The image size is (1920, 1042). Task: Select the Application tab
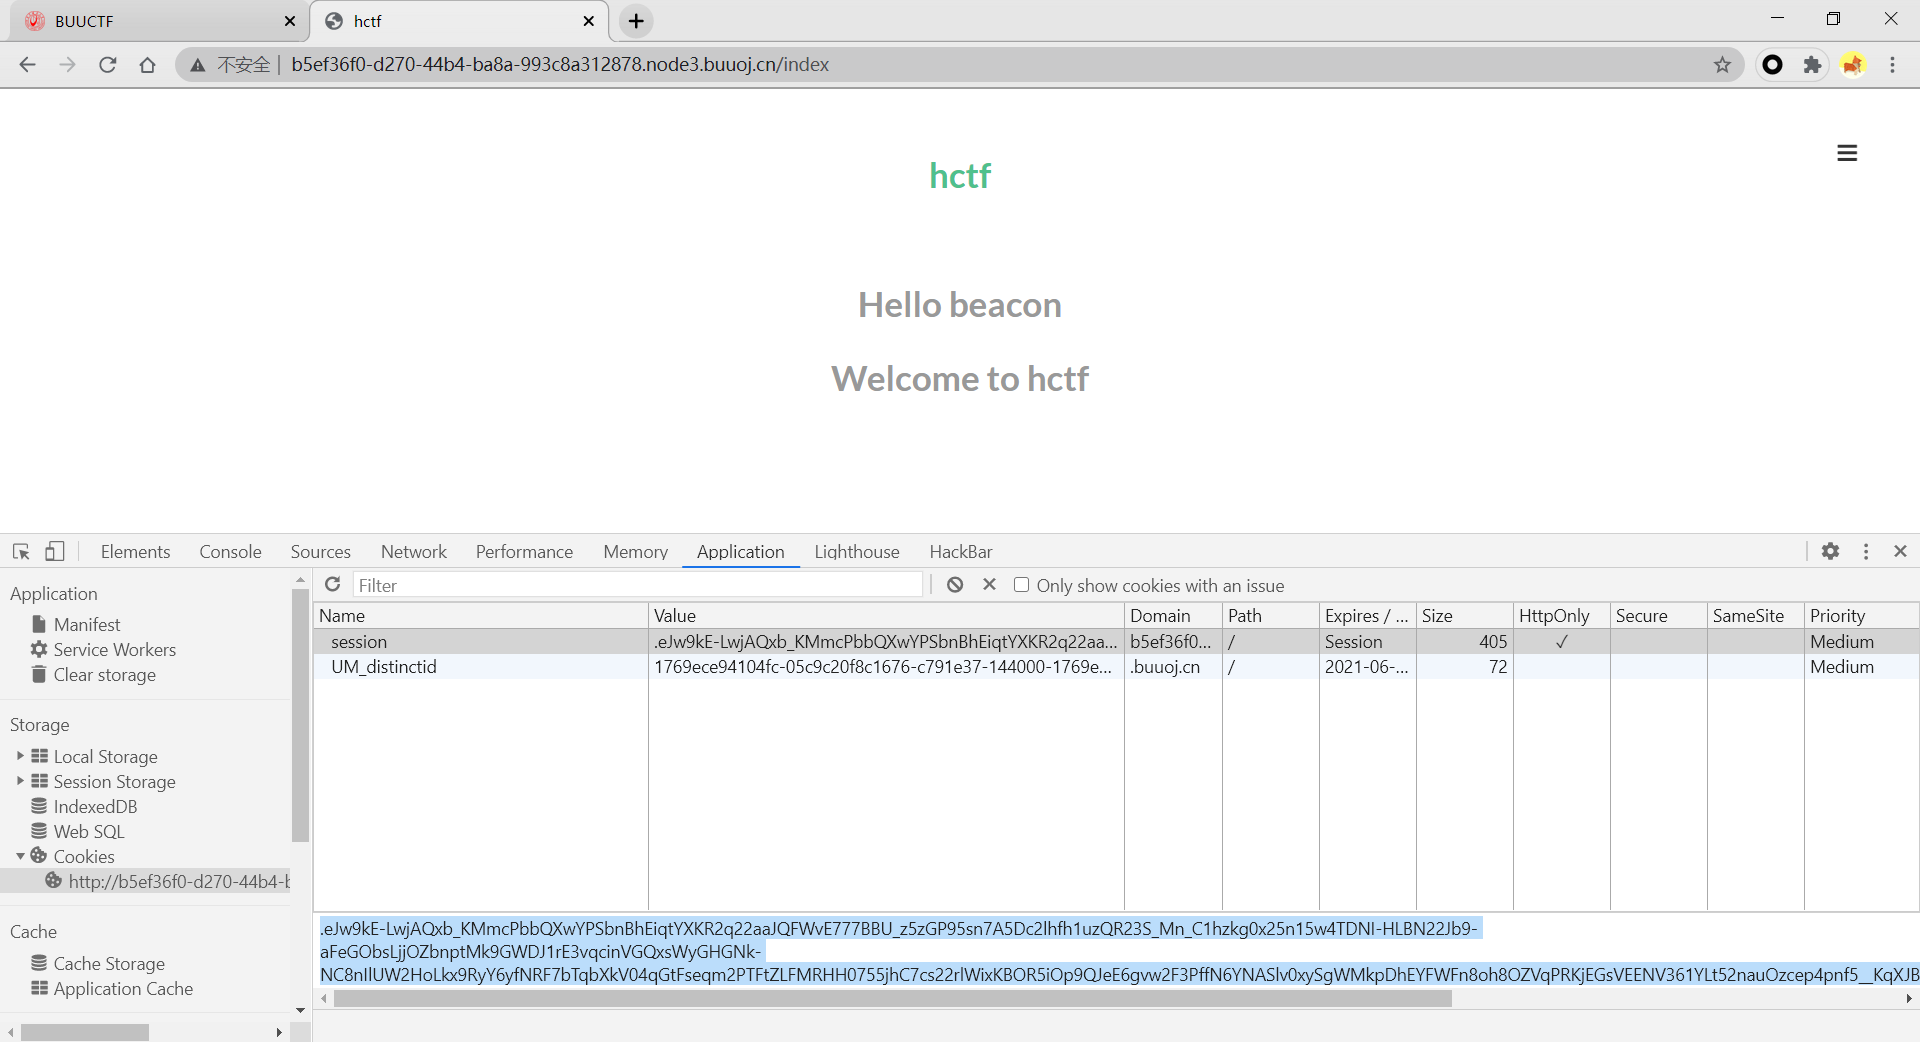[x=740, y=551]
